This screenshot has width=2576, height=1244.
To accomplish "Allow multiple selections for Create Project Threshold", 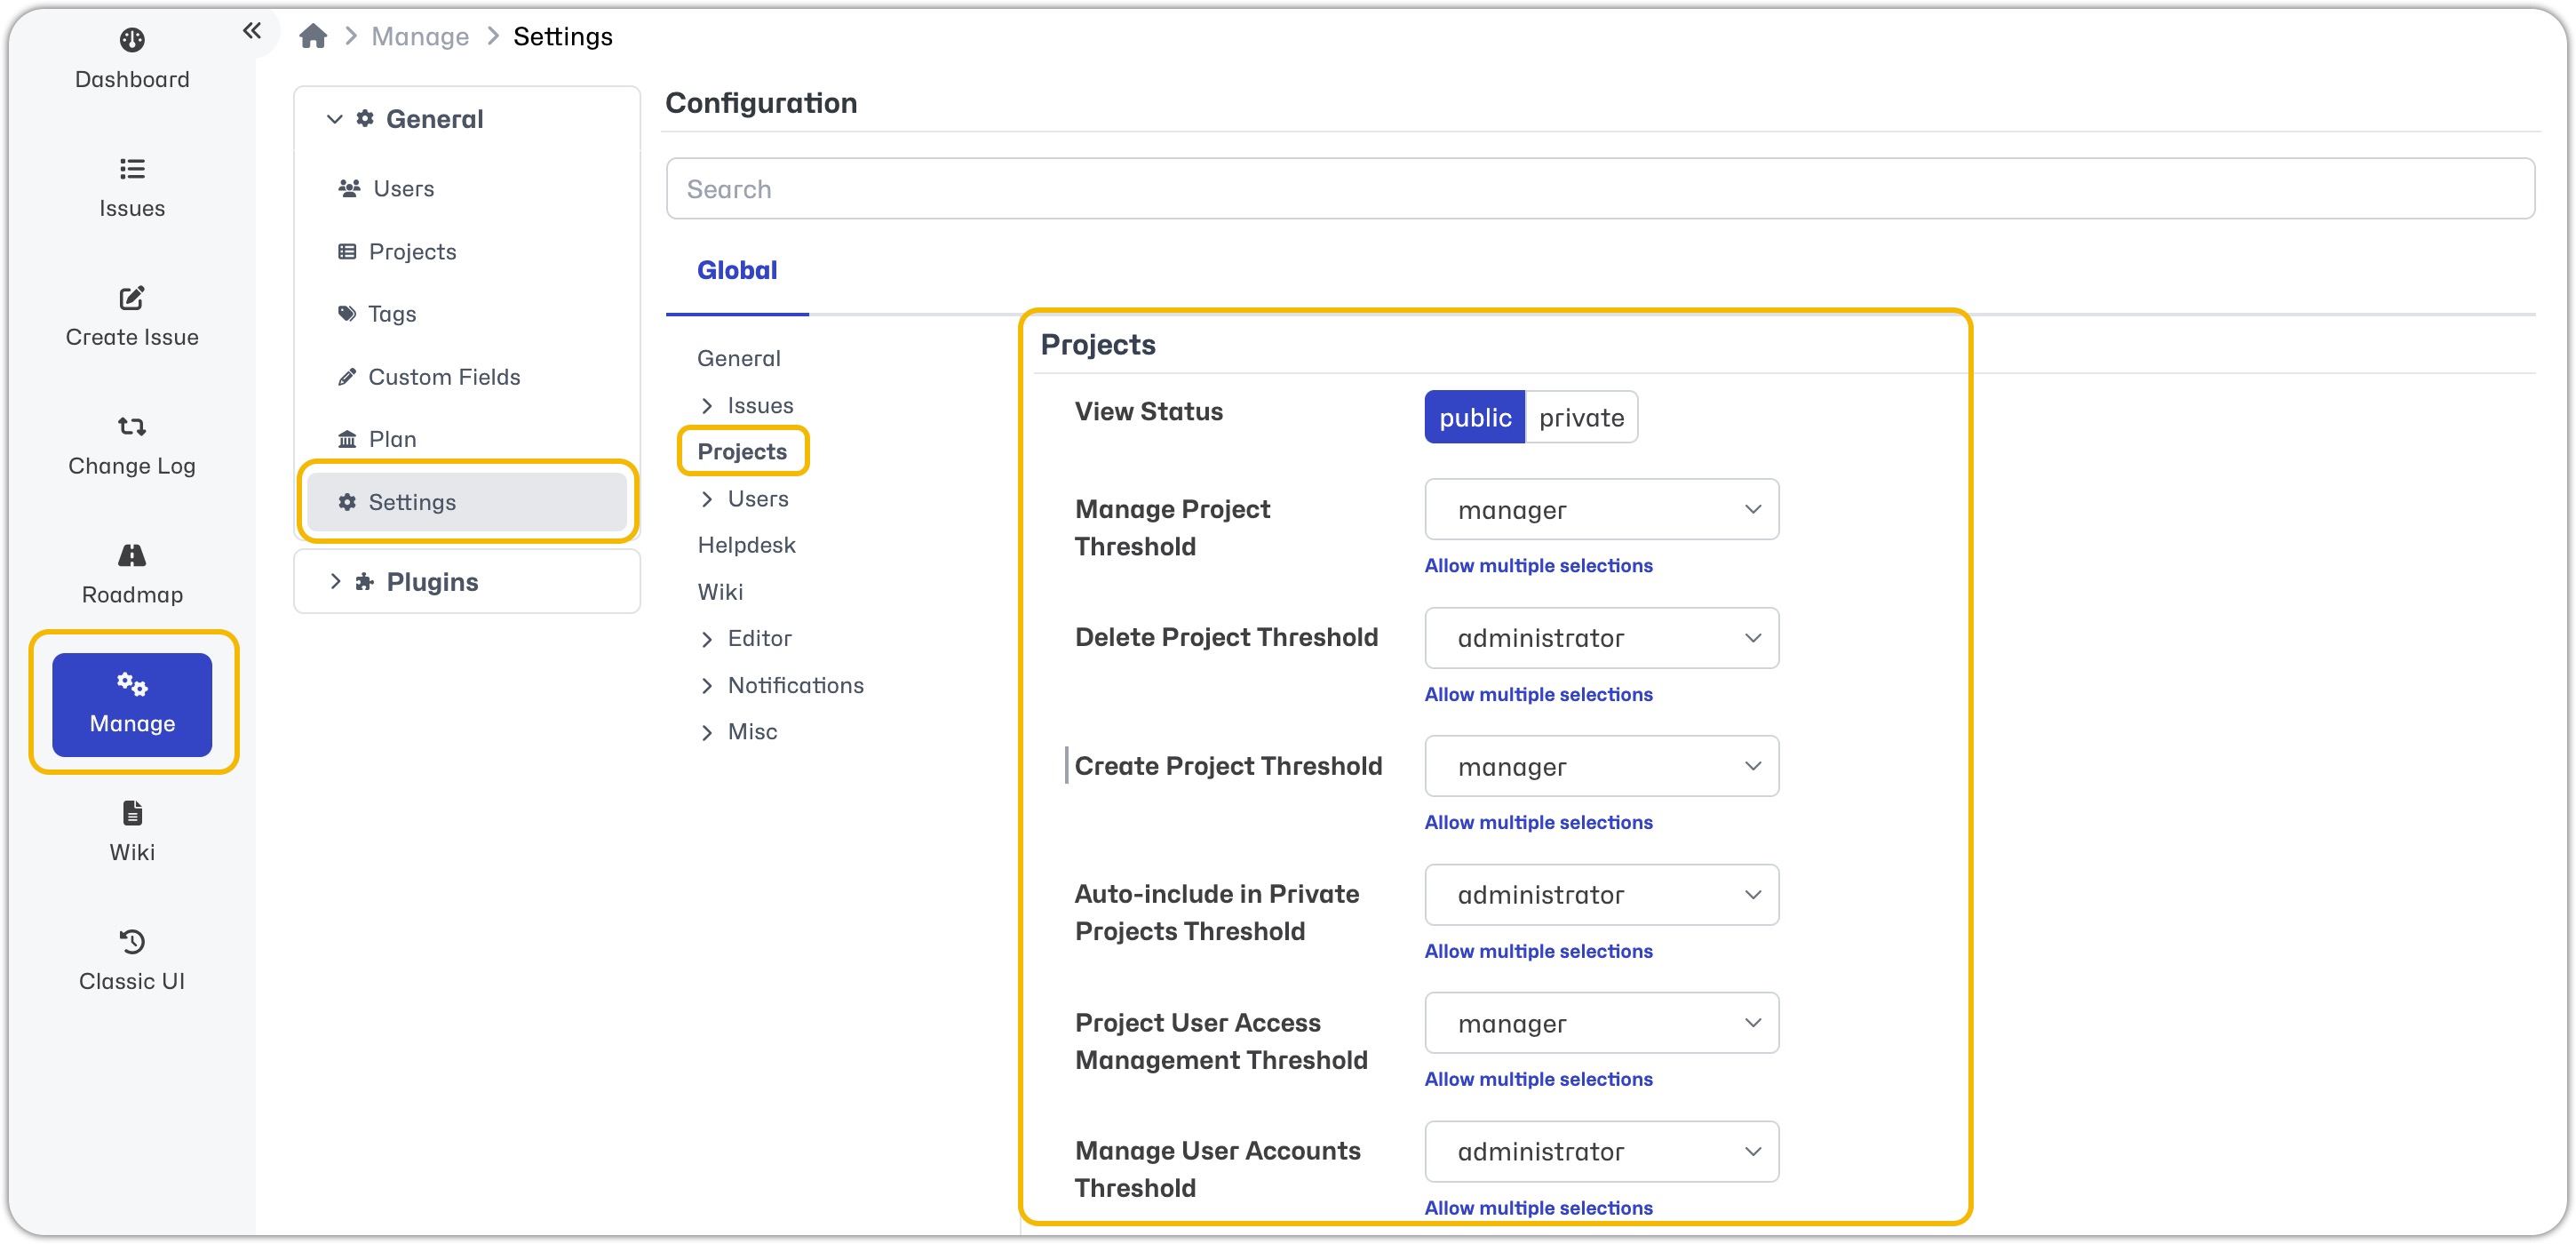I will pos(1538,823).
